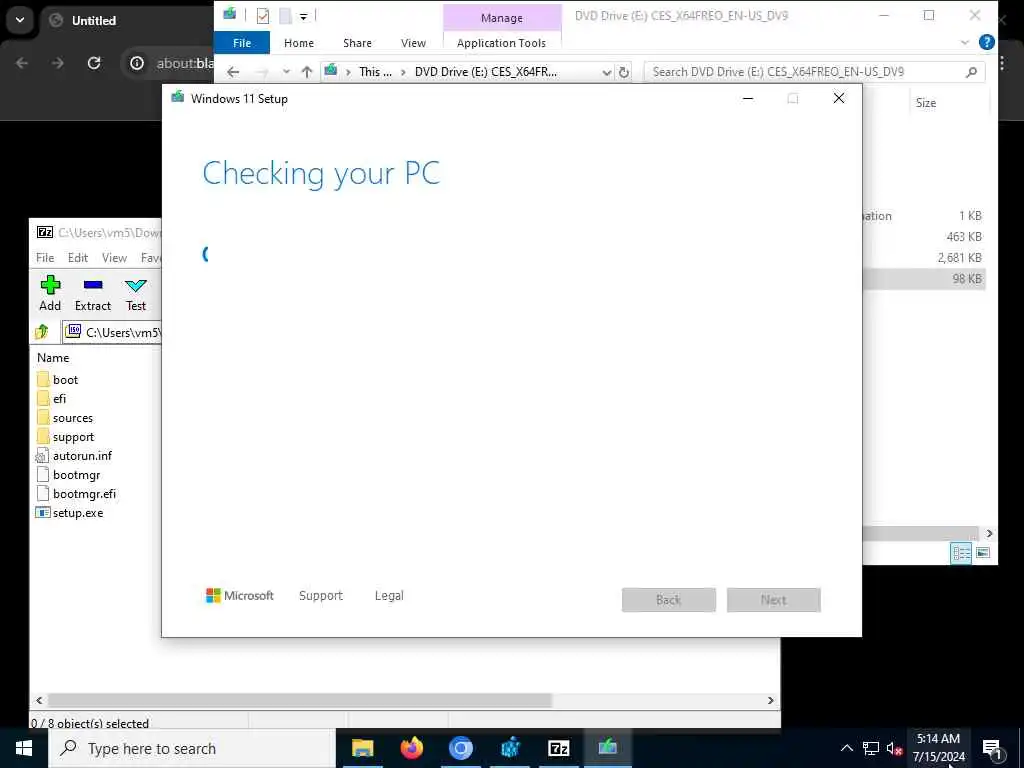Screen dimensions: 1024x768
Task: Switch Explorer to Large icons view
Action: [983, 553]
